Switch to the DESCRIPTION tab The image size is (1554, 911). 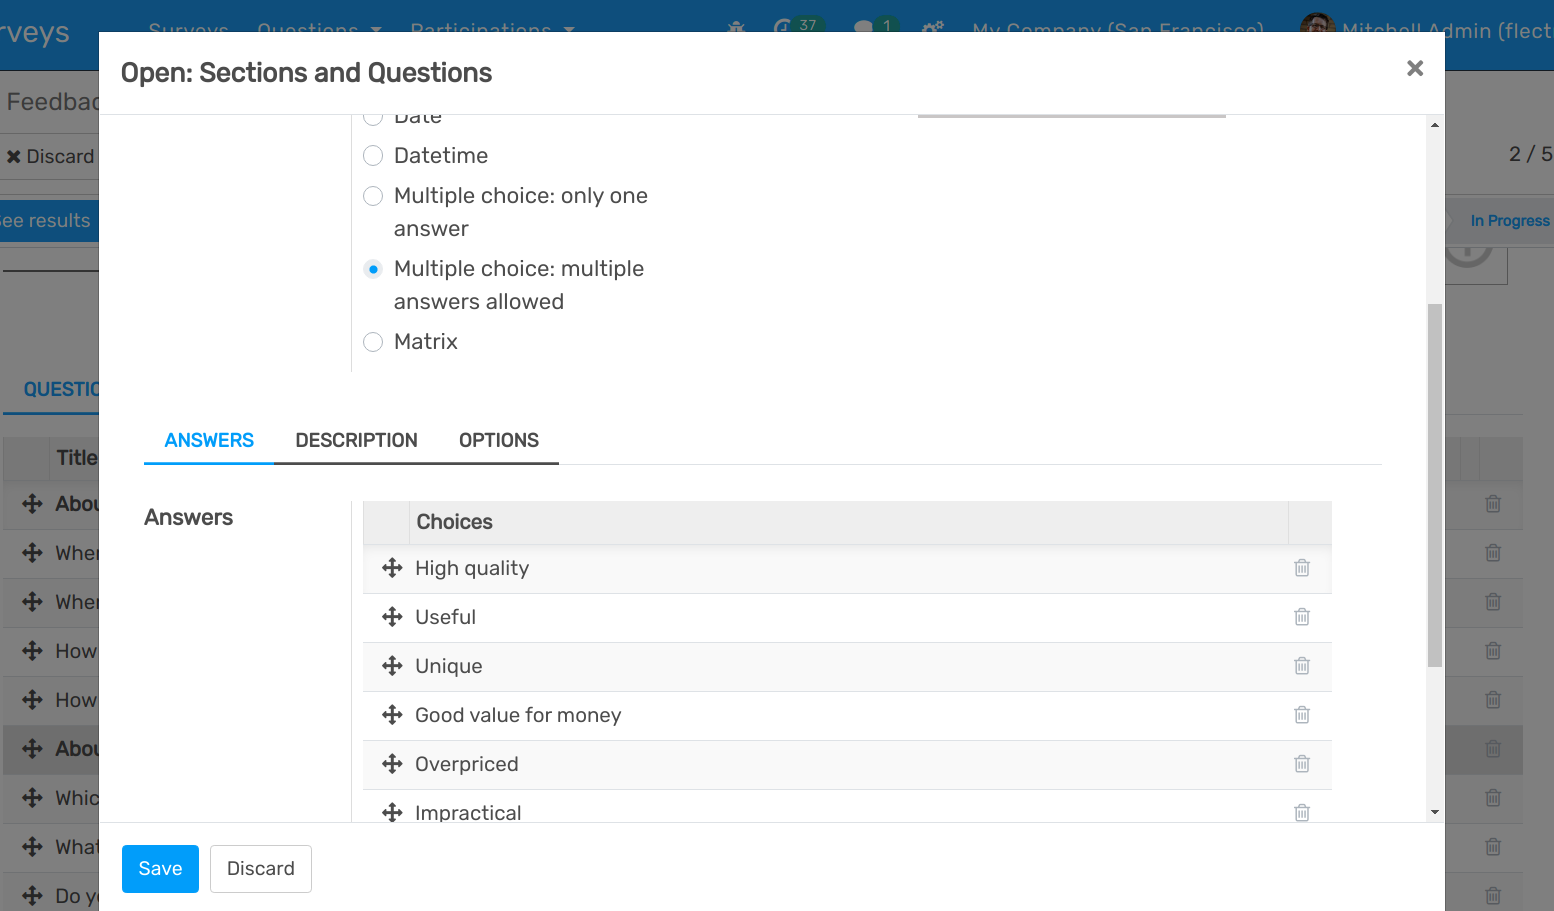pyautogui.click(x=356, y=440)
